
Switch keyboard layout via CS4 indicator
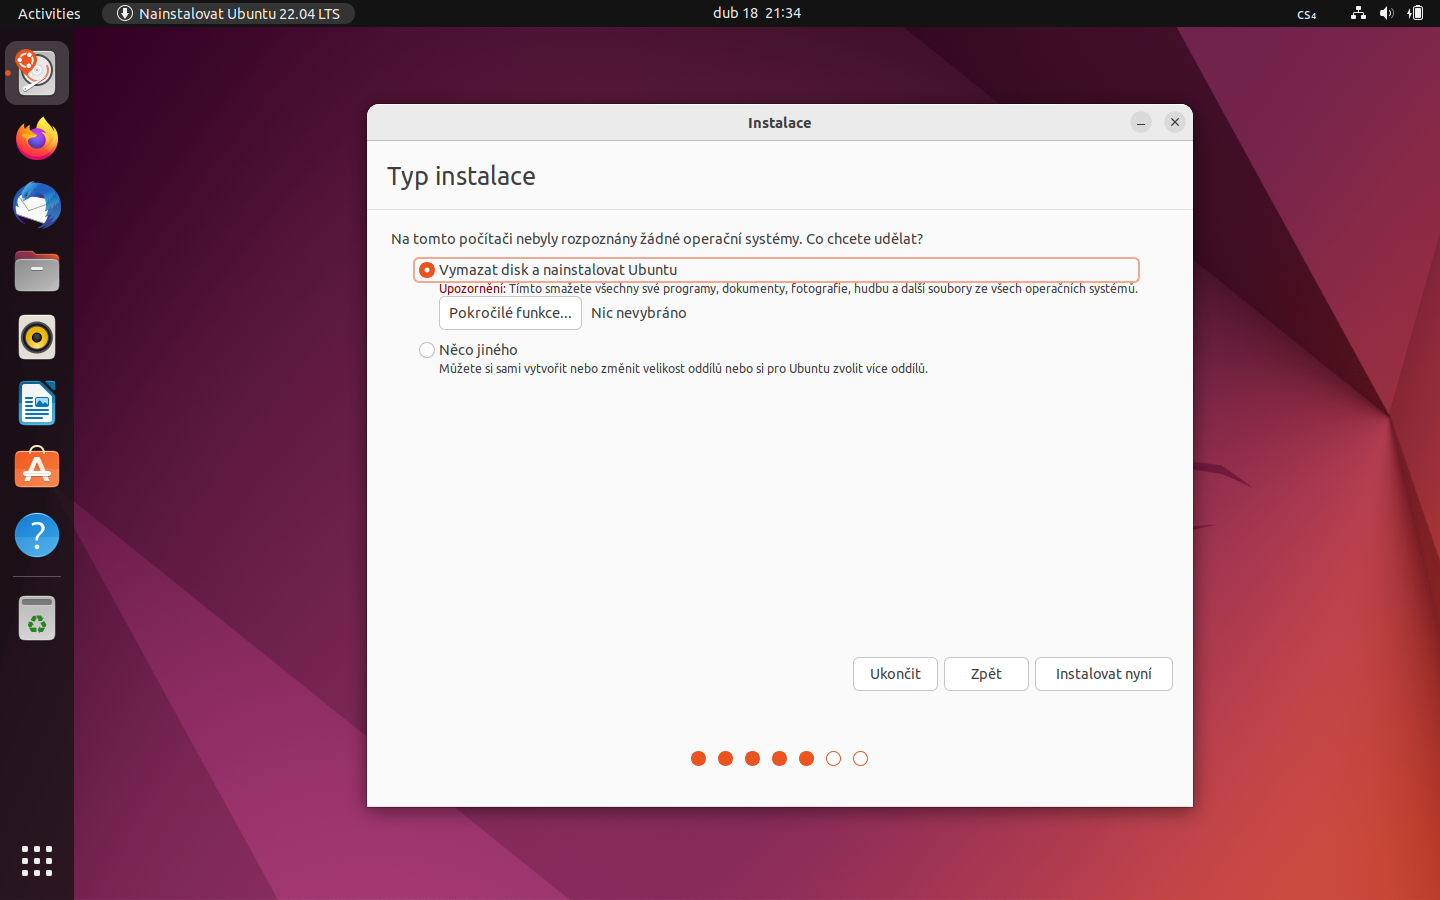(1307, 13)
